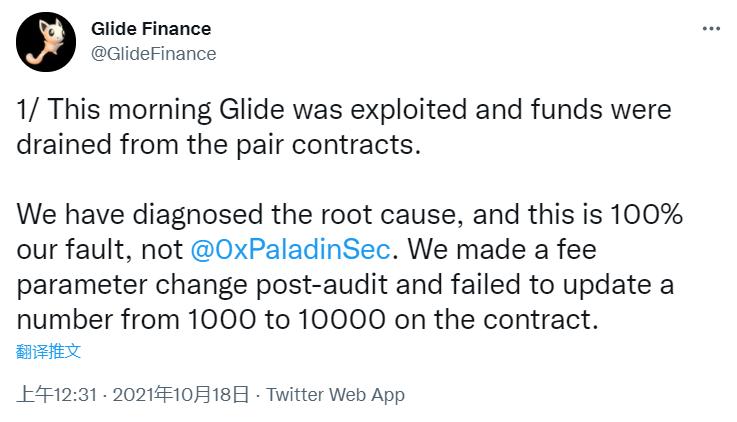Click the @GlideFinance handle
Viewport: 737px width, 422px height.
tap(153, 54)
